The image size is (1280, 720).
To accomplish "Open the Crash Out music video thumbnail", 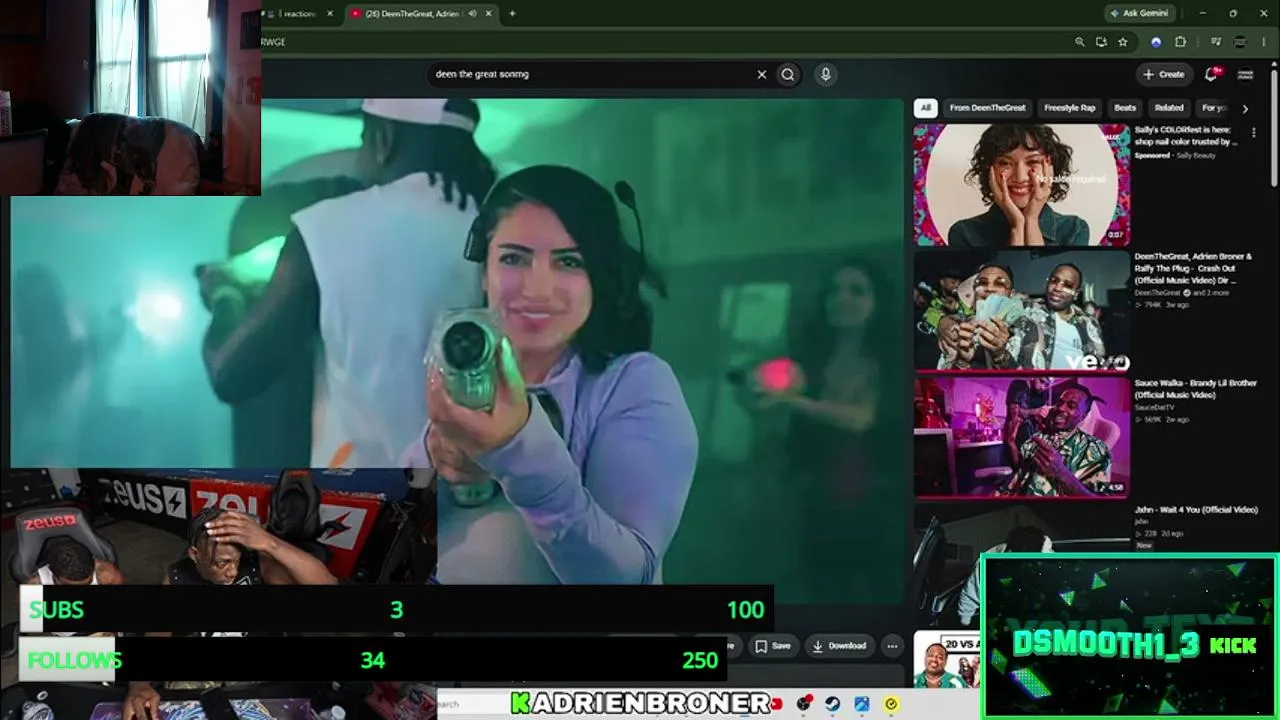I will [1022, 310].
